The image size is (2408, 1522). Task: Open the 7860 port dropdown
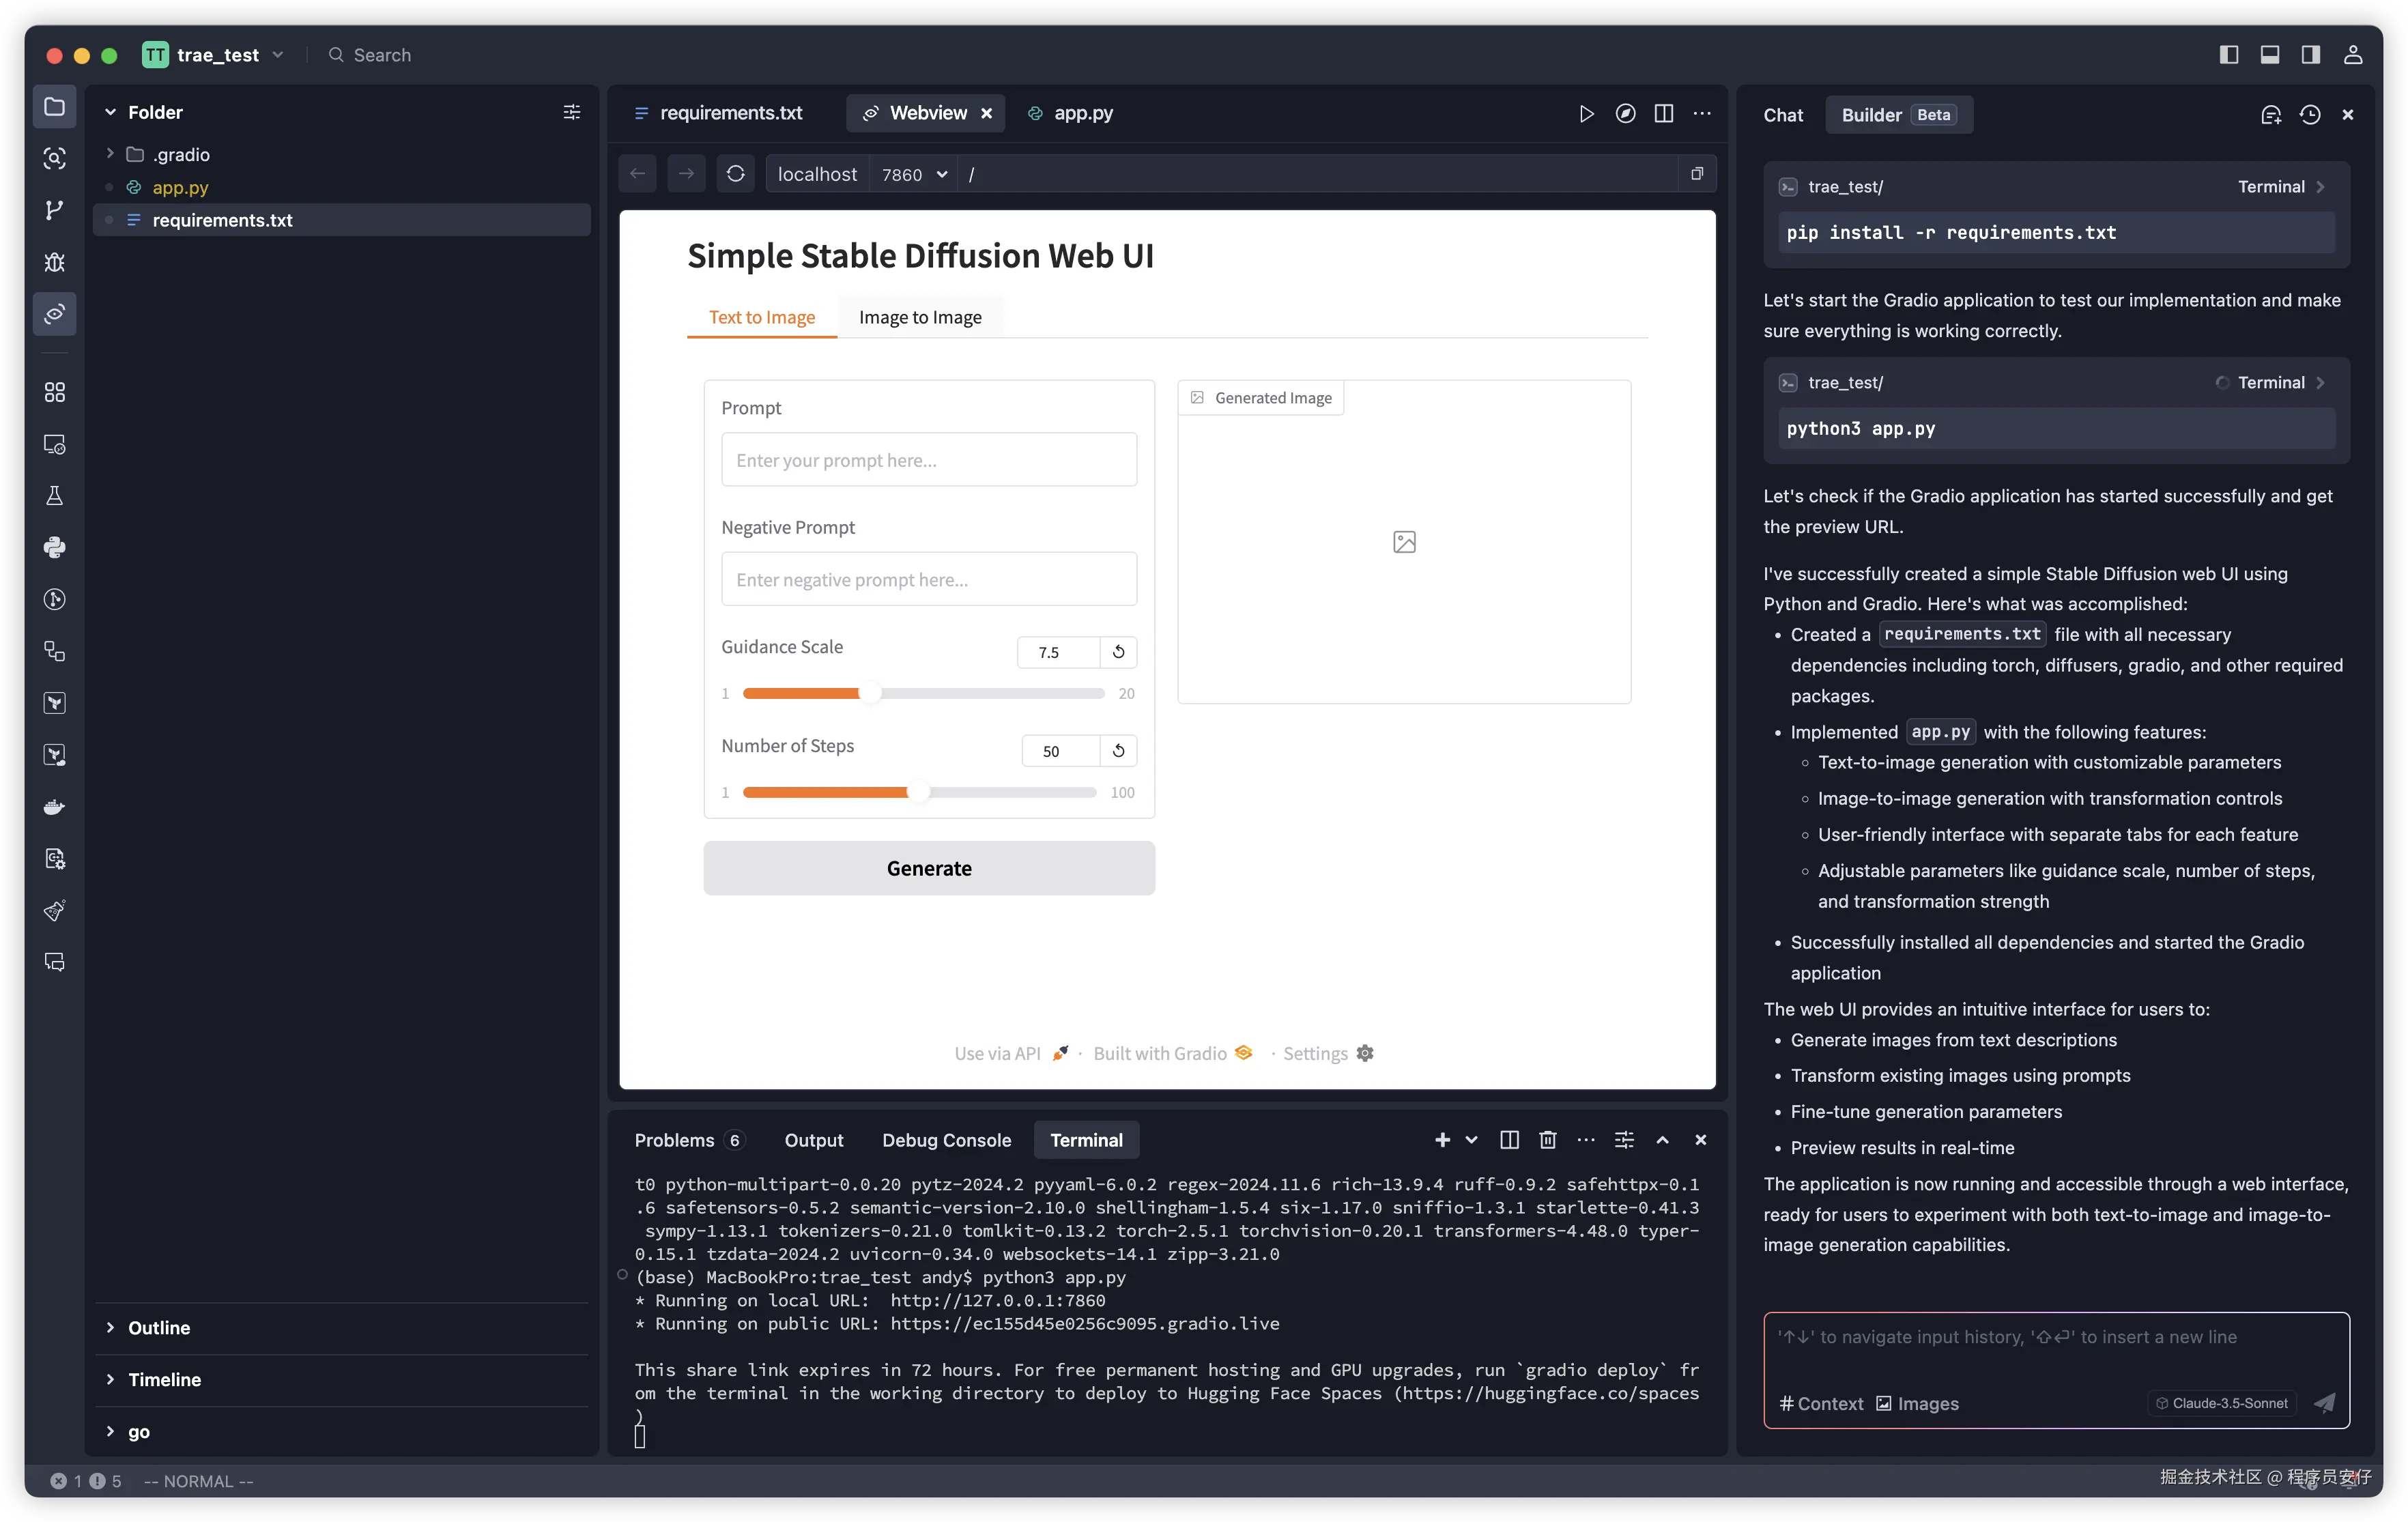tap(913, 174)
